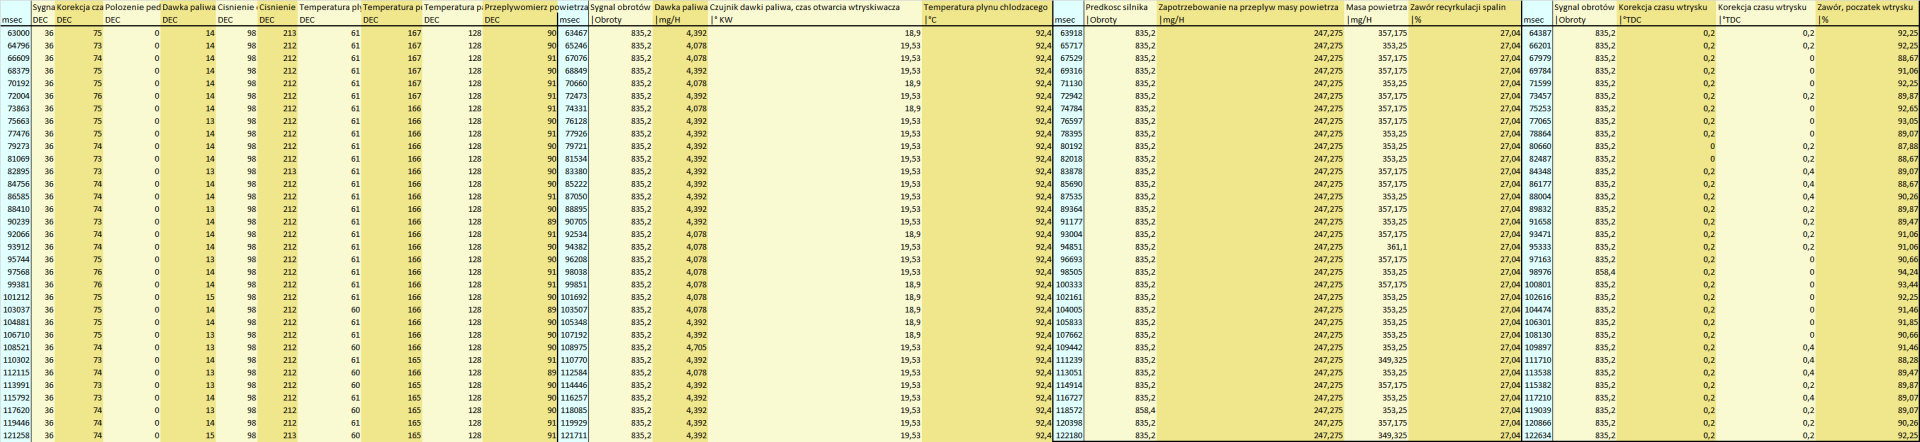The height and width of the screenshot is (442, 1920).
Task: Select timestamp cell 64387
Action: click(1538, 33)
